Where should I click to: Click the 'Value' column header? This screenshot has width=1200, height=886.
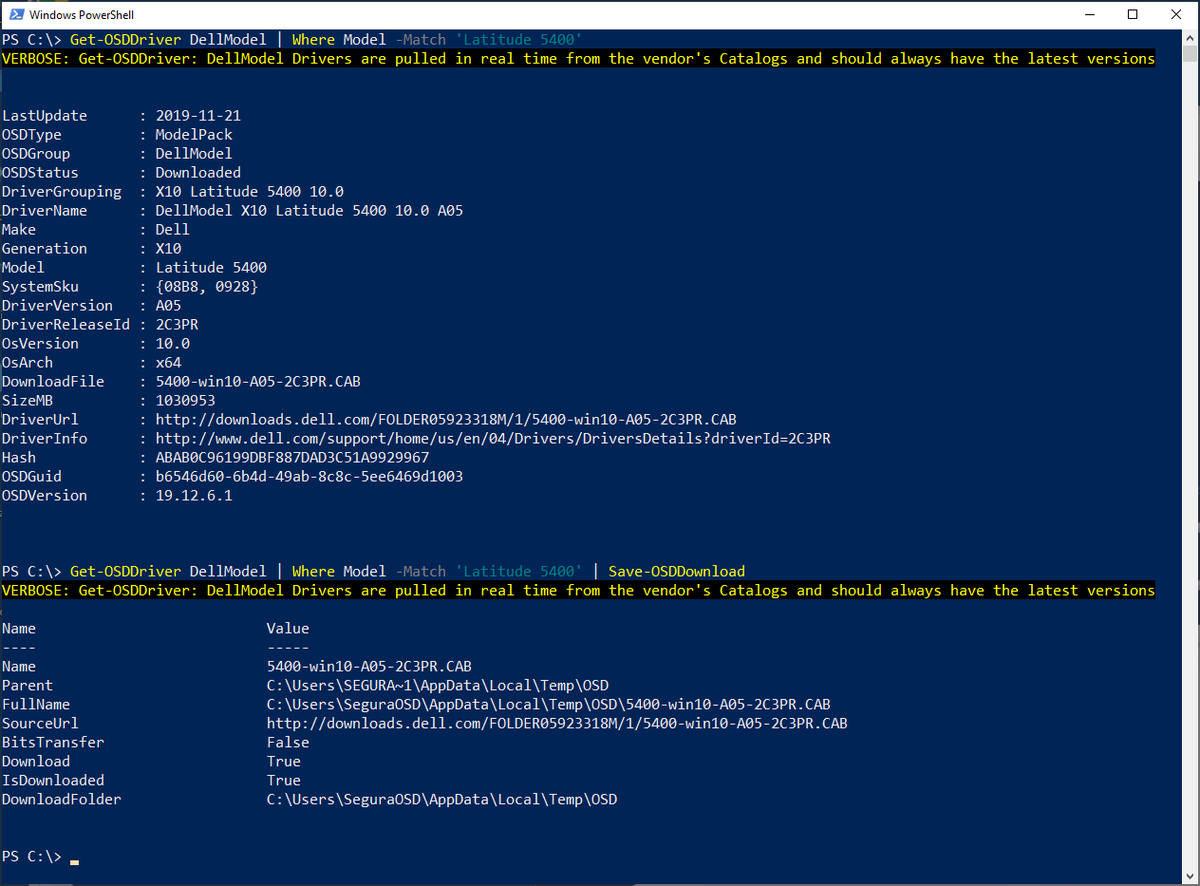point(288,628)
